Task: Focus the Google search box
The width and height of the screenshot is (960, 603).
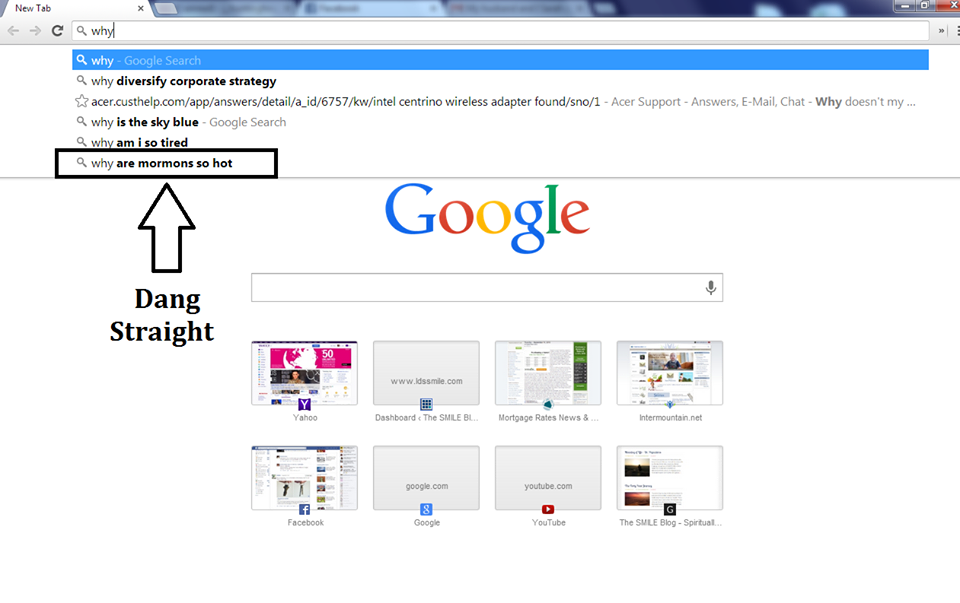Action: pyautogui.click(x=487, y=287)
